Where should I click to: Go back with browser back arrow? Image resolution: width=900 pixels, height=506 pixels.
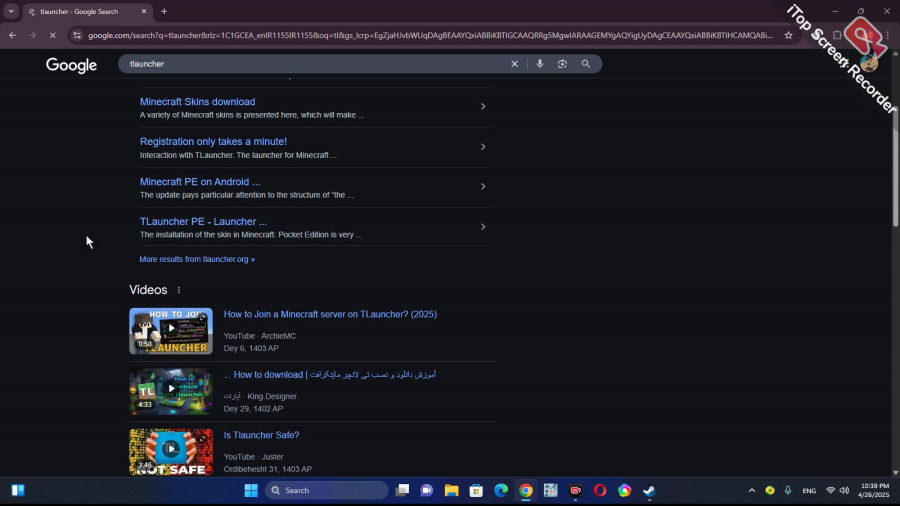[12, 35]
